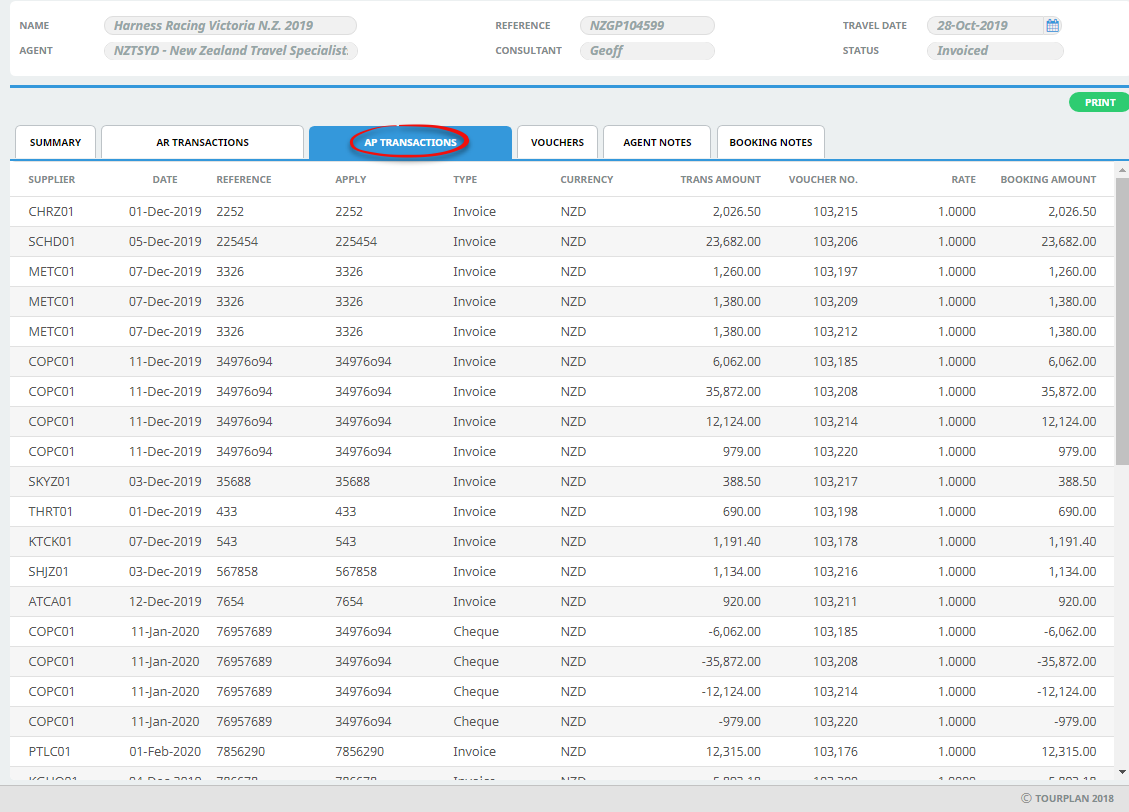This screenshot has height=812, width=1129.
Task: Click Booking Amount 12,315.00 for PTLC01
Action: pyautogui.click(x=1069, y=752)
